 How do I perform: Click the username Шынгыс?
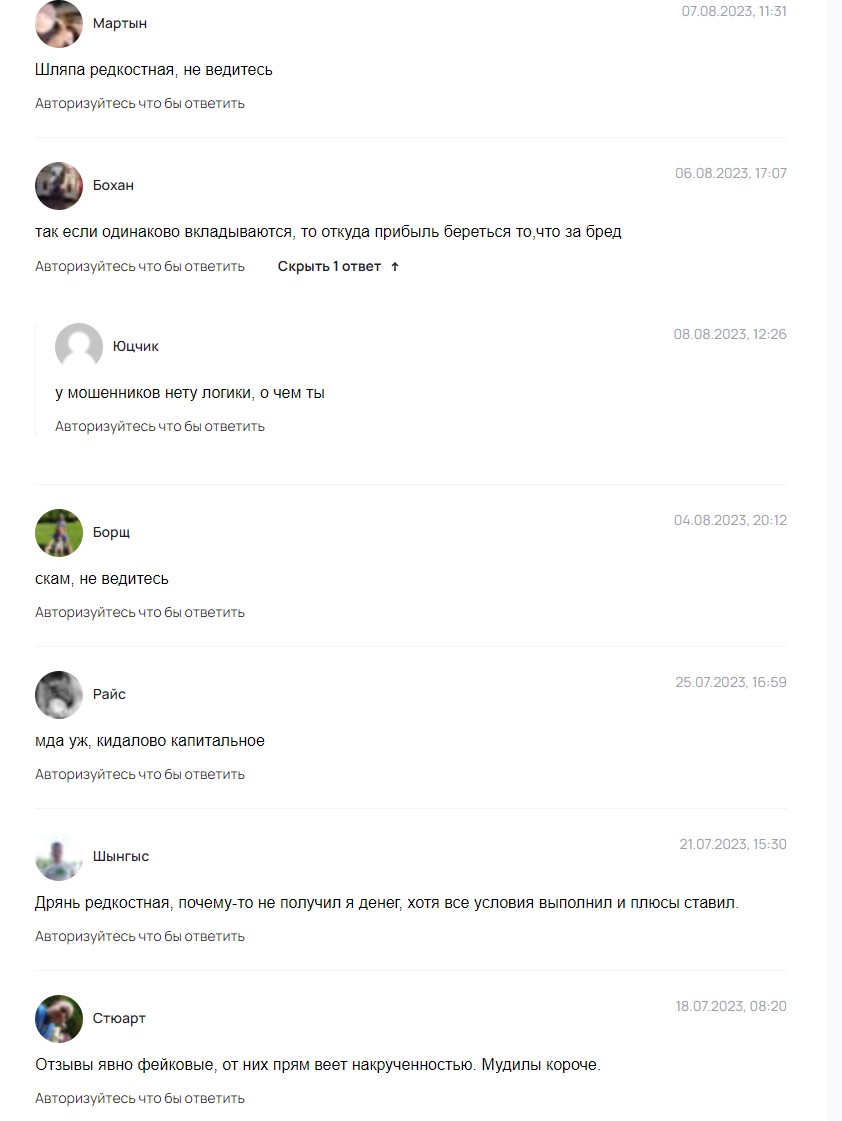tap(121, 856)
